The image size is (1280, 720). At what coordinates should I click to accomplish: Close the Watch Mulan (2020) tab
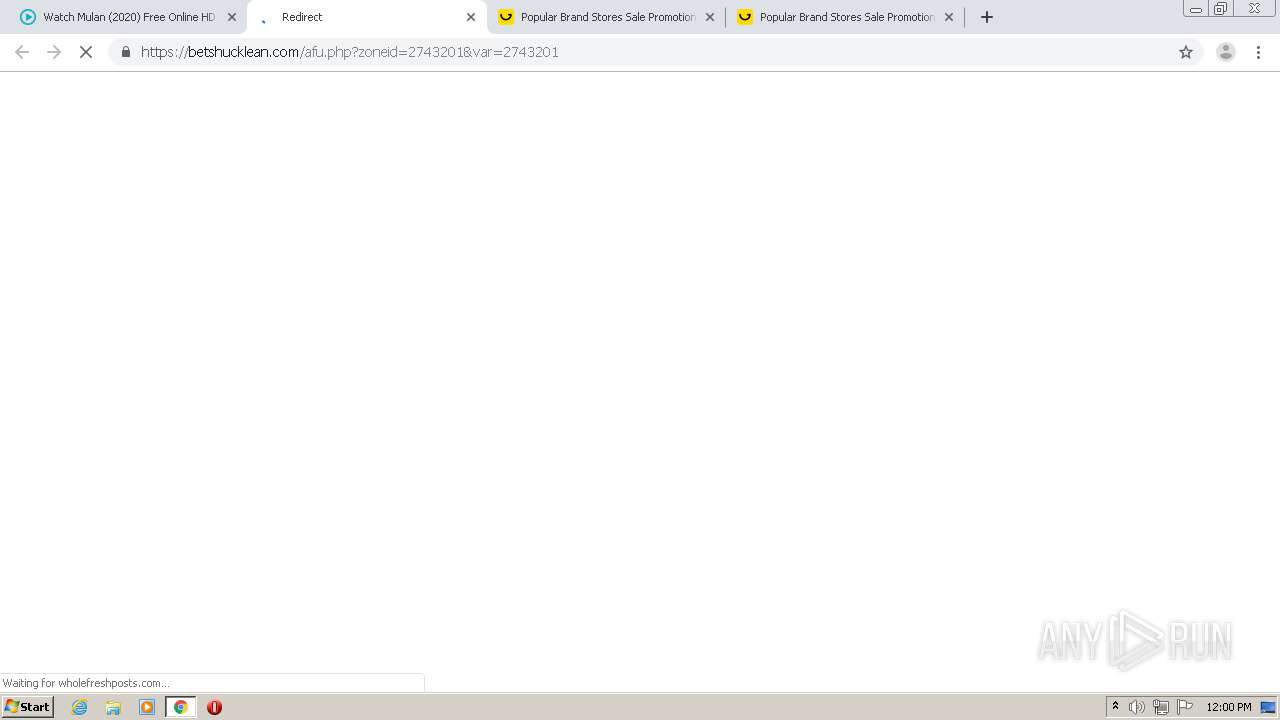coord(232,17)
